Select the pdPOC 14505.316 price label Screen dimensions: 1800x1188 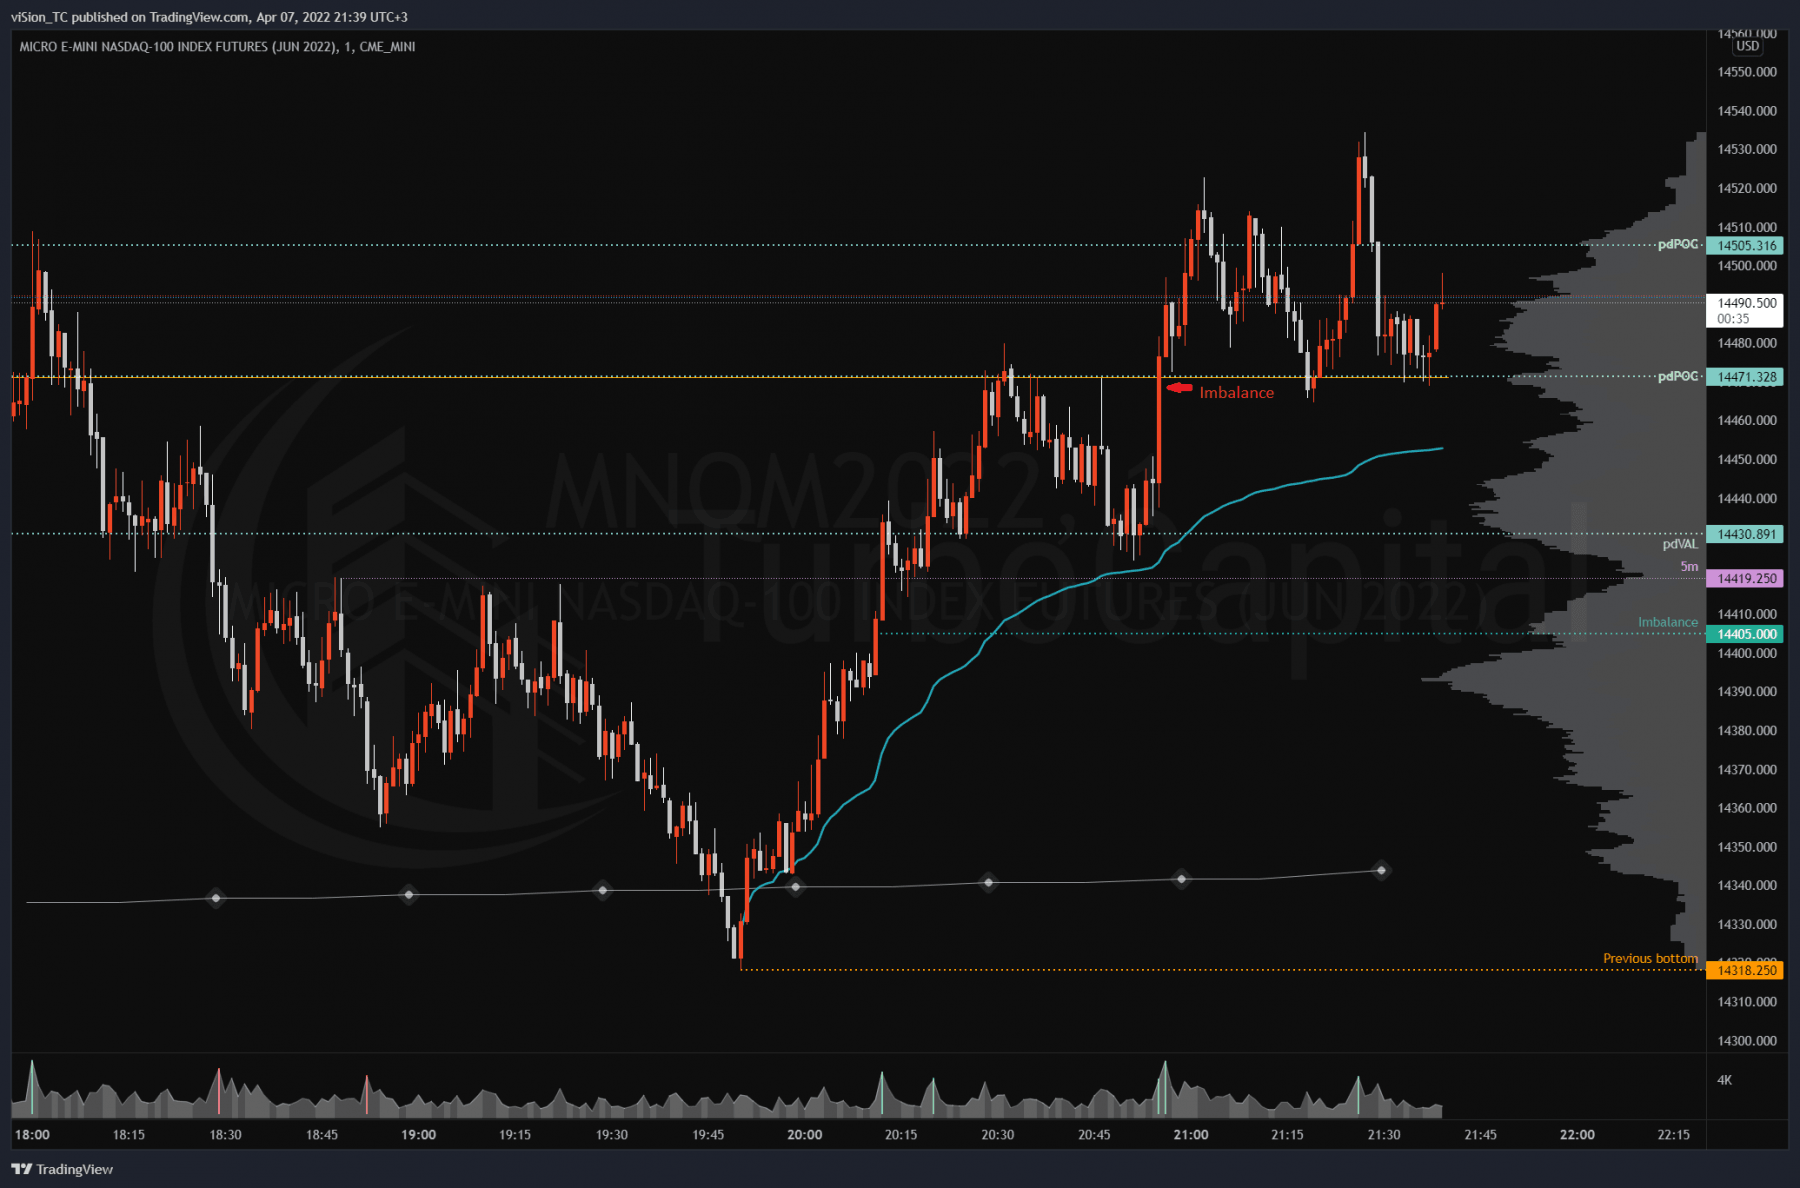point(1746,246)
